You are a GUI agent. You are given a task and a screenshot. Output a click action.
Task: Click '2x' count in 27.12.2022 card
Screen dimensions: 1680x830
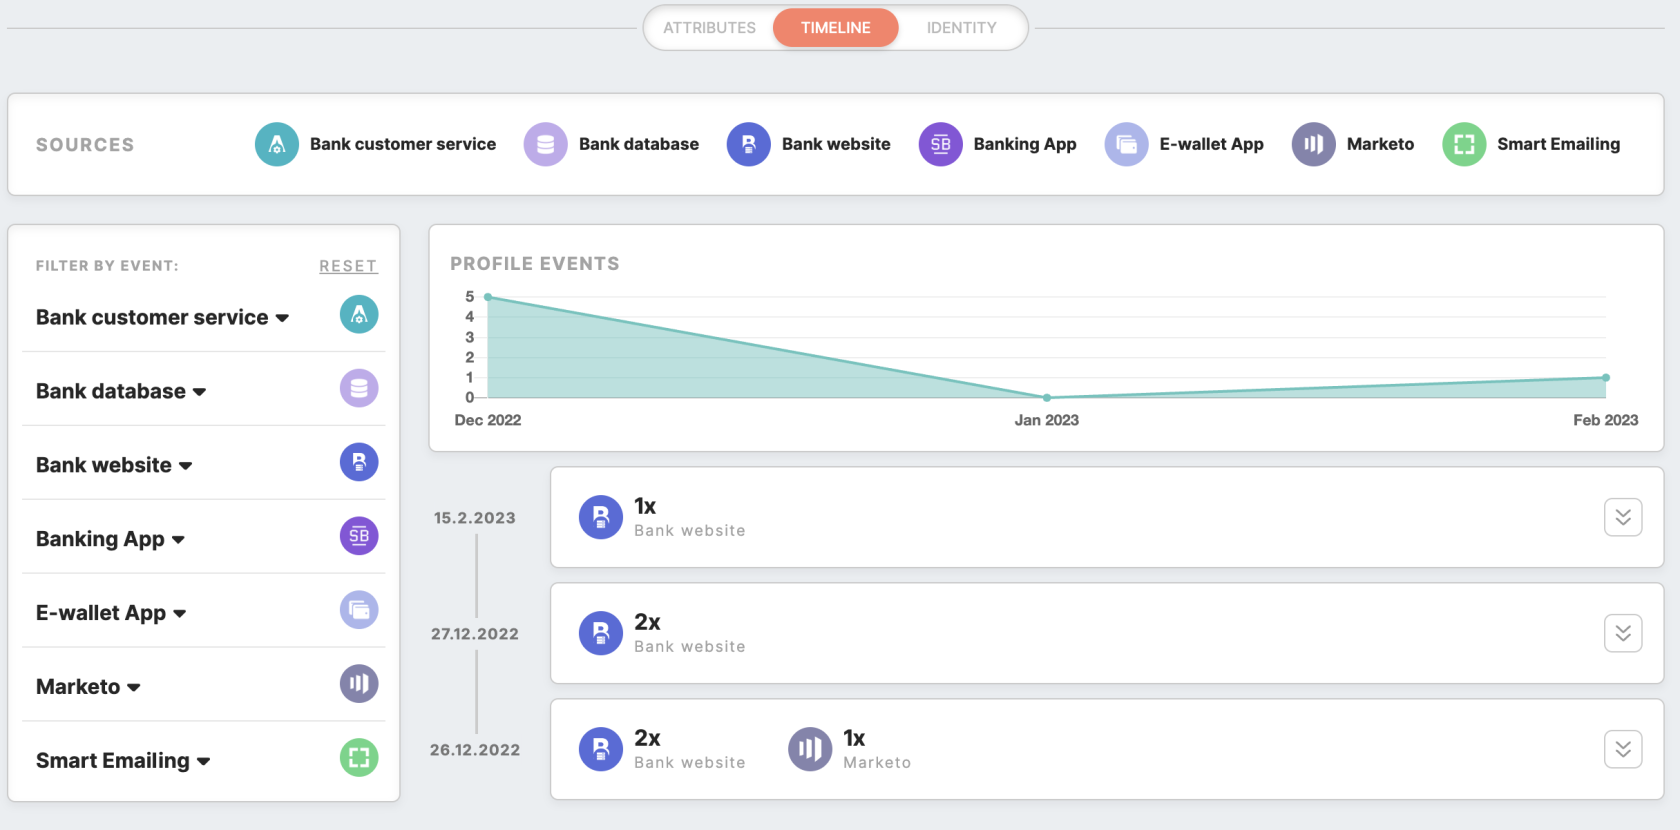pos(647,622)
